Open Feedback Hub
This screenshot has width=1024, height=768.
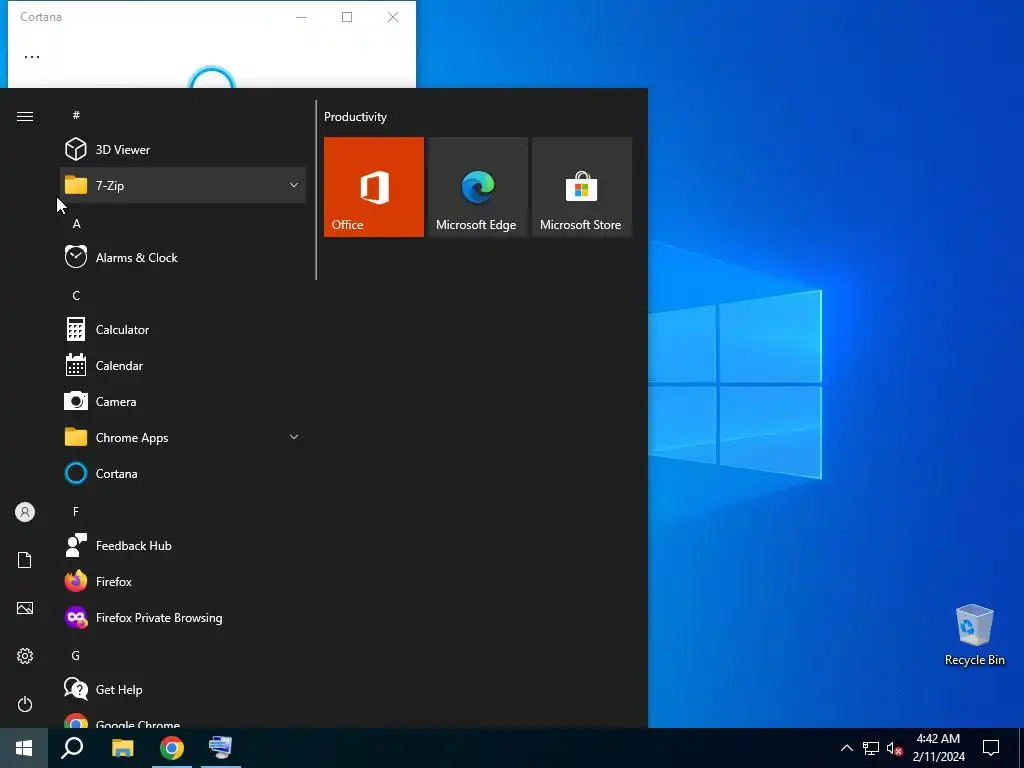[183, 545]
